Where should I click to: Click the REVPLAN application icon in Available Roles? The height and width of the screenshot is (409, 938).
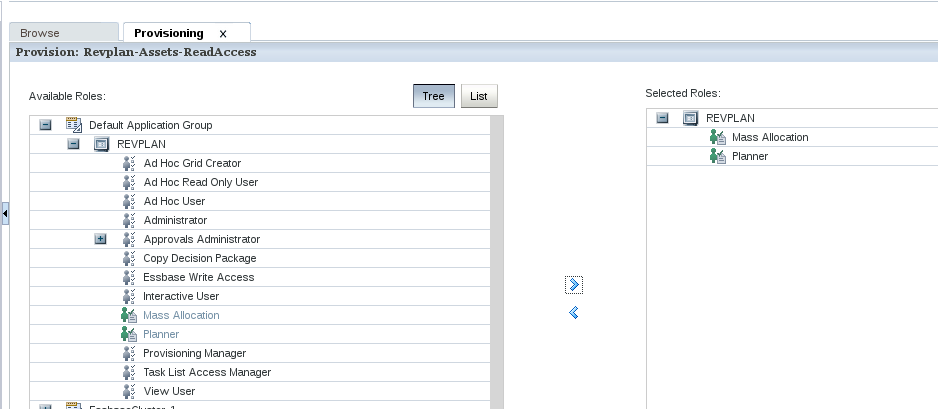point(102,144)
